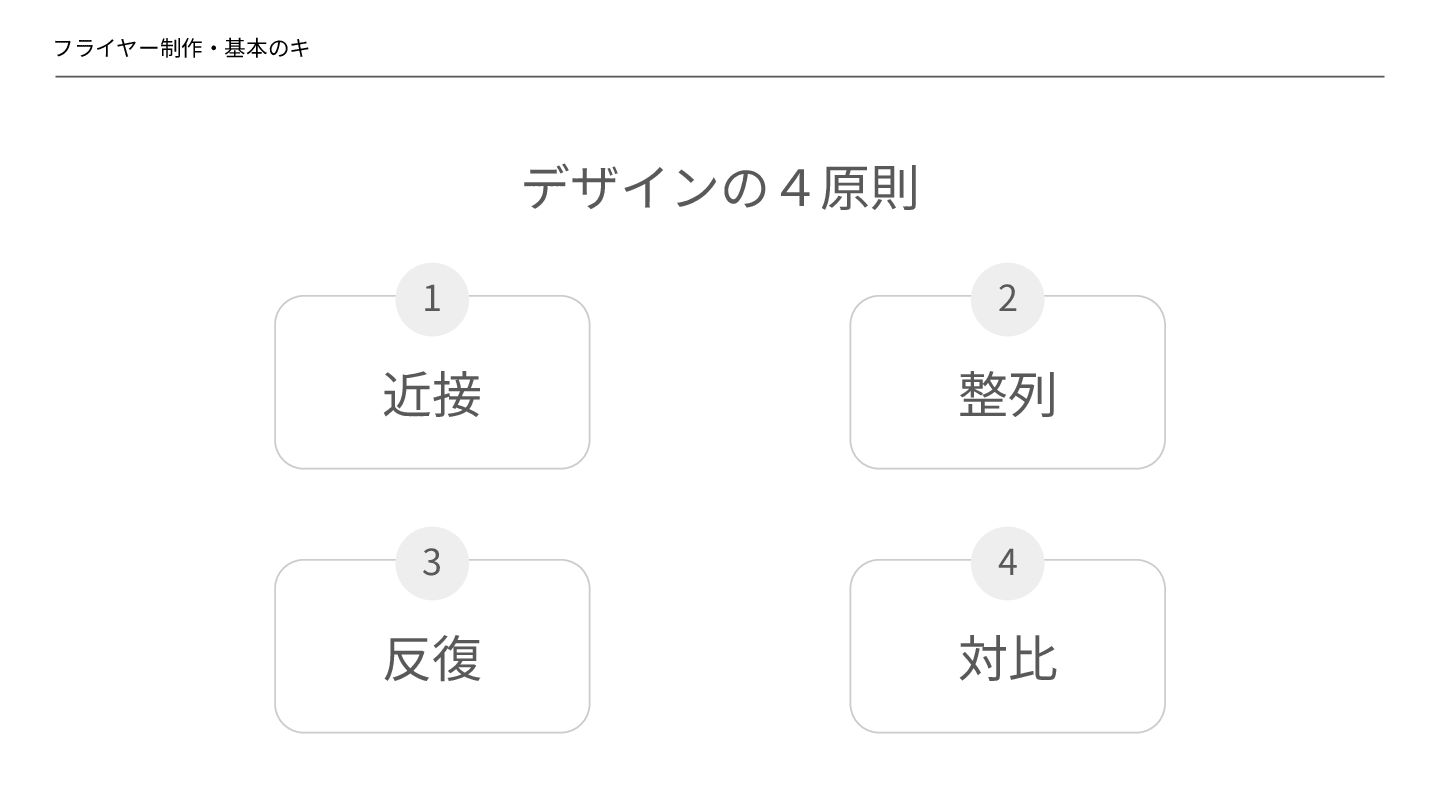The image size is (1440, 810).
Task: Click the デザイン word in the slide title
Action: tap(620, 187)
